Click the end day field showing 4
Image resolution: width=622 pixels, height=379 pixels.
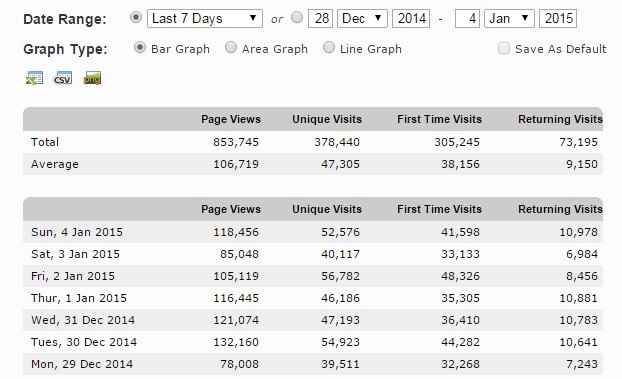(467, 19)
